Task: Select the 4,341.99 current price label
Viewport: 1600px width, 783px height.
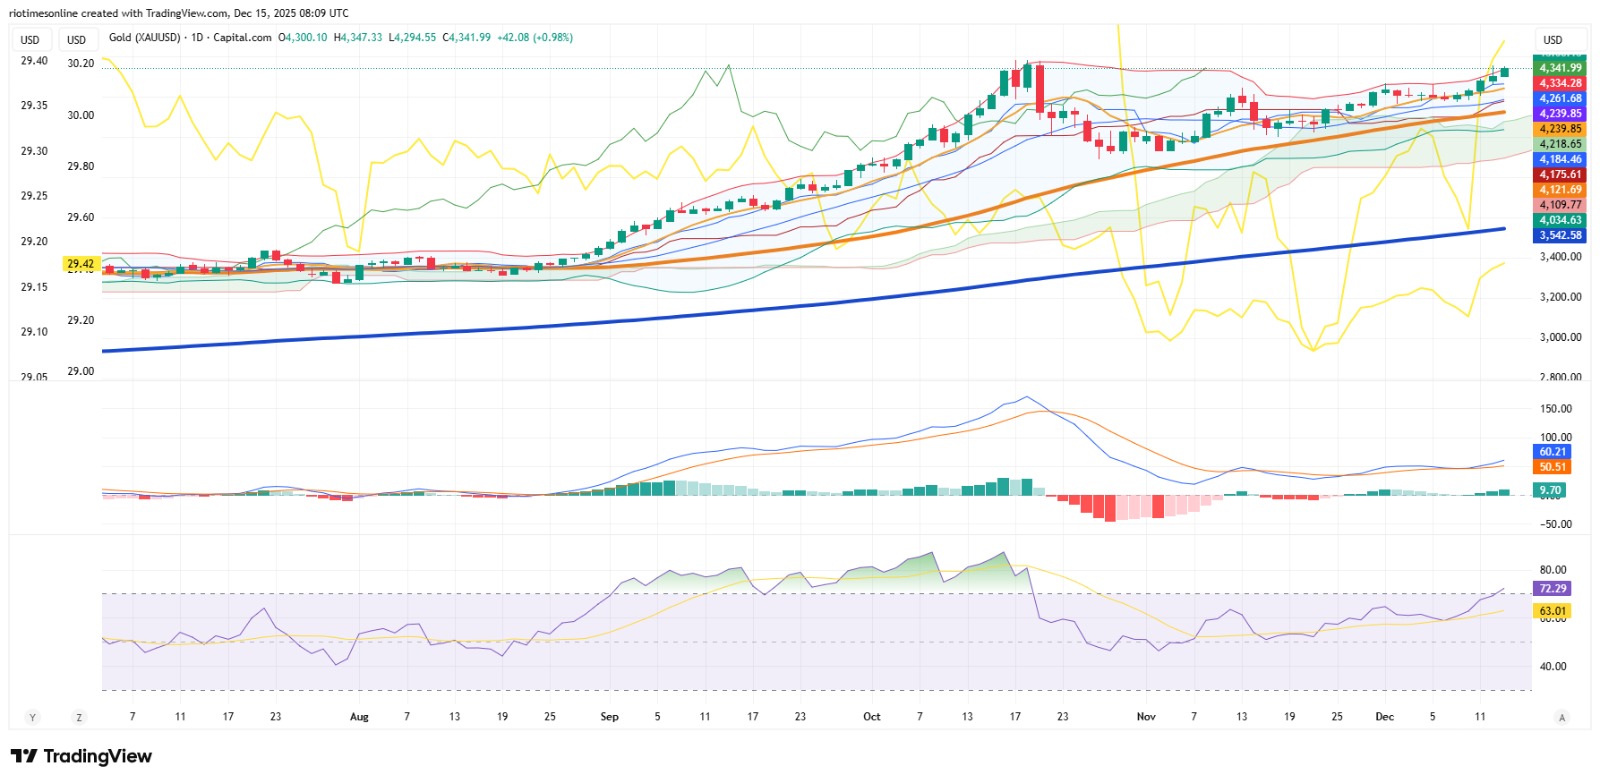Action: click(x=1560, y=68)
